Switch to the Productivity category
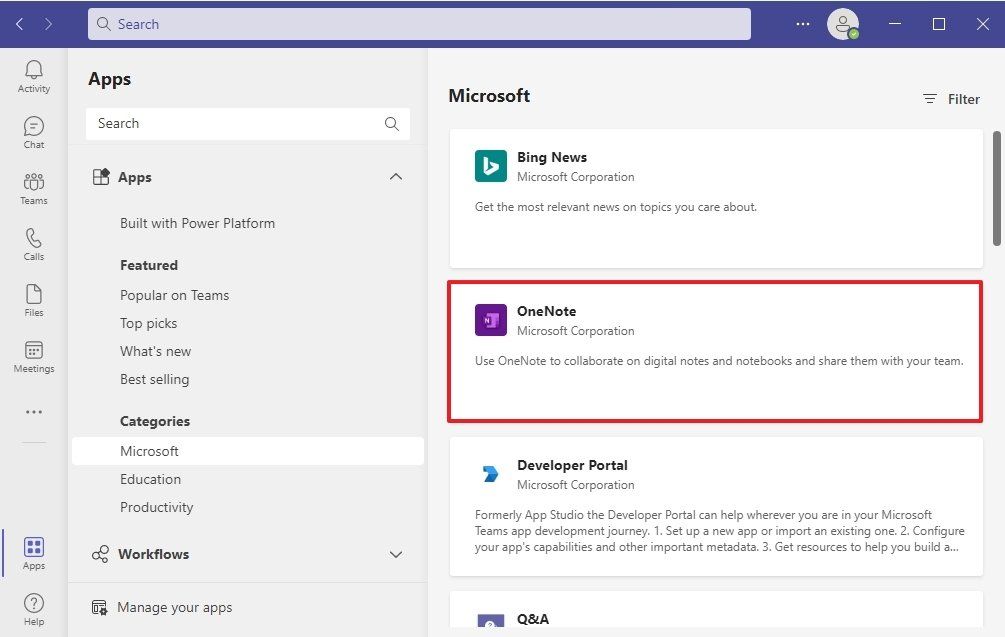The image size is (1005, 637). [156, 507]
